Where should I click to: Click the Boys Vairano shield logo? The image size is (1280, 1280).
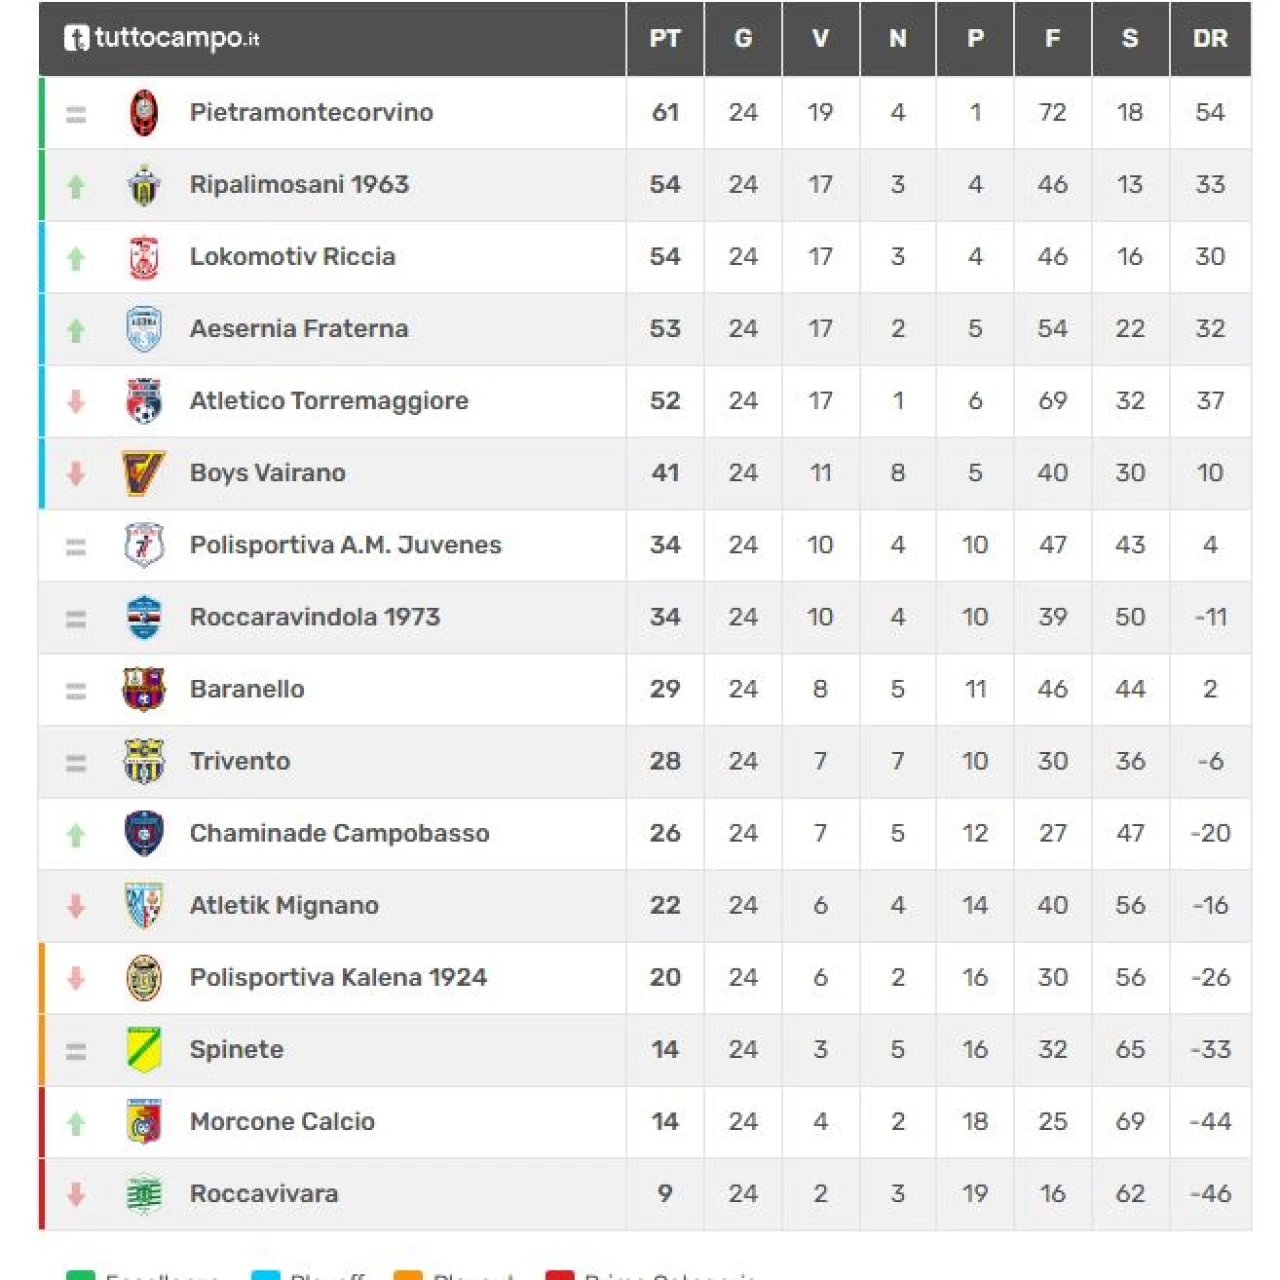(144, 473)
